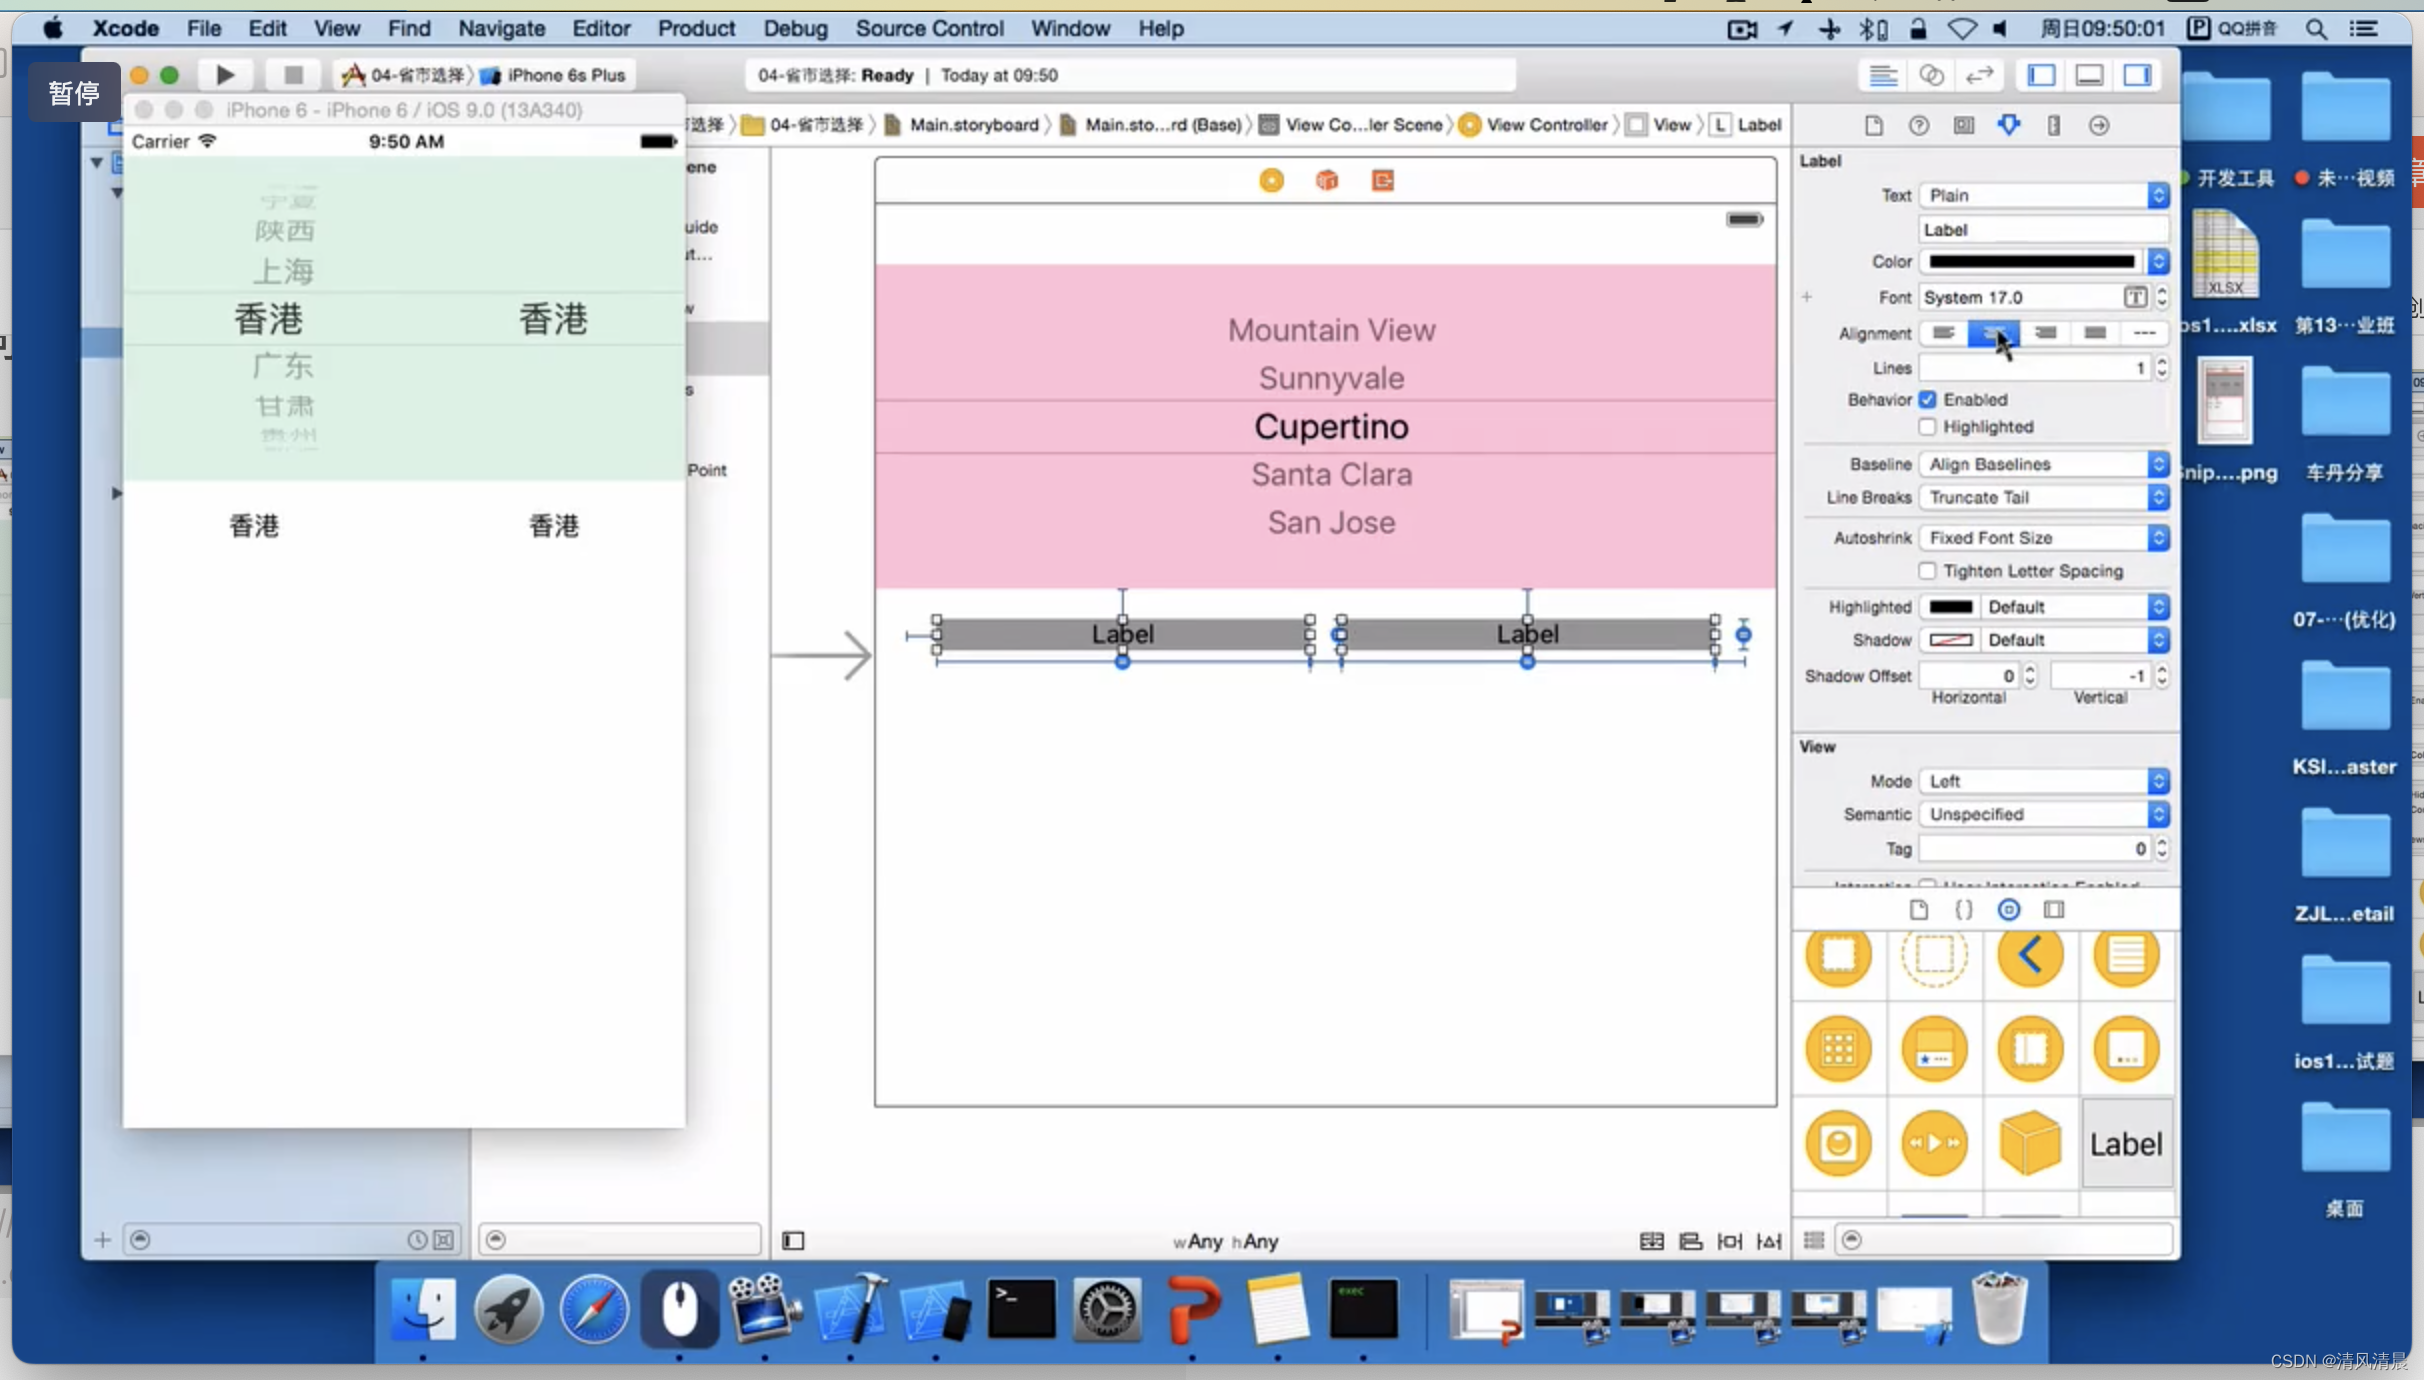Show the Standard editor
This screenshot has height=1380, width=2424.
pos(1883,76)
